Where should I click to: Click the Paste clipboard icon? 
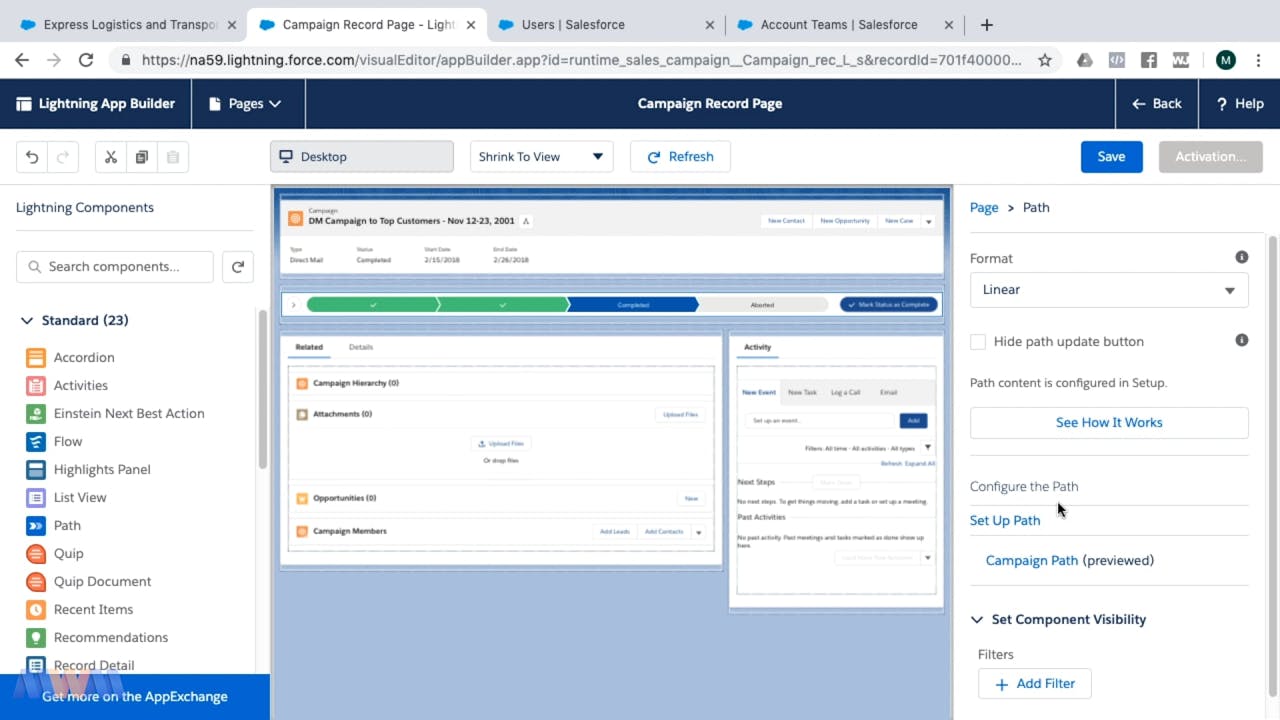(173, 157)
